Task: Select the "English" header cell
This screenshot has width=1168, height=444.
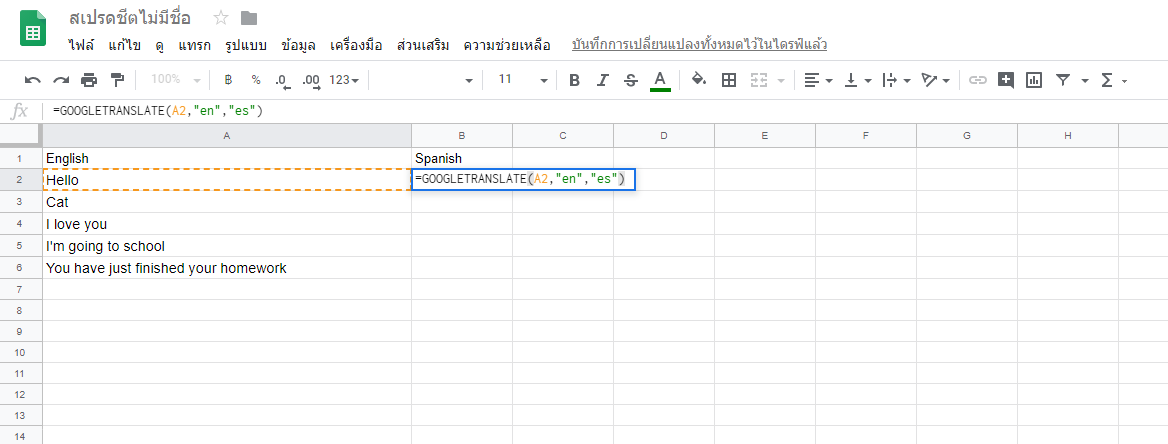Action: pos(227,158)
